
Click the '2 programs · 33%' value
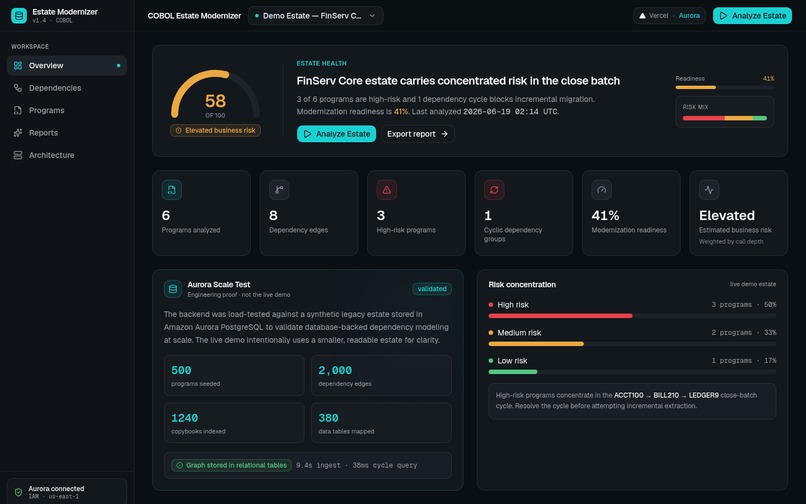(x=744, y=333)
